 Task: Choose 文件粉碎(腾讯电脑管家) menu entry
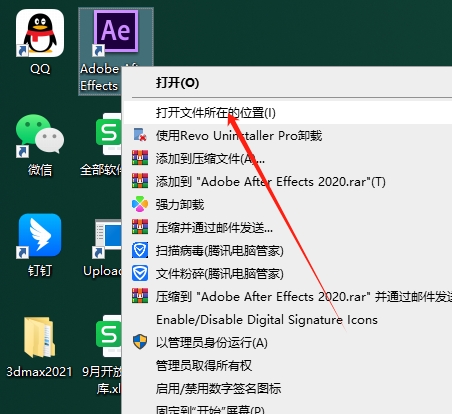pyautogui.click(x=288, y=273)
